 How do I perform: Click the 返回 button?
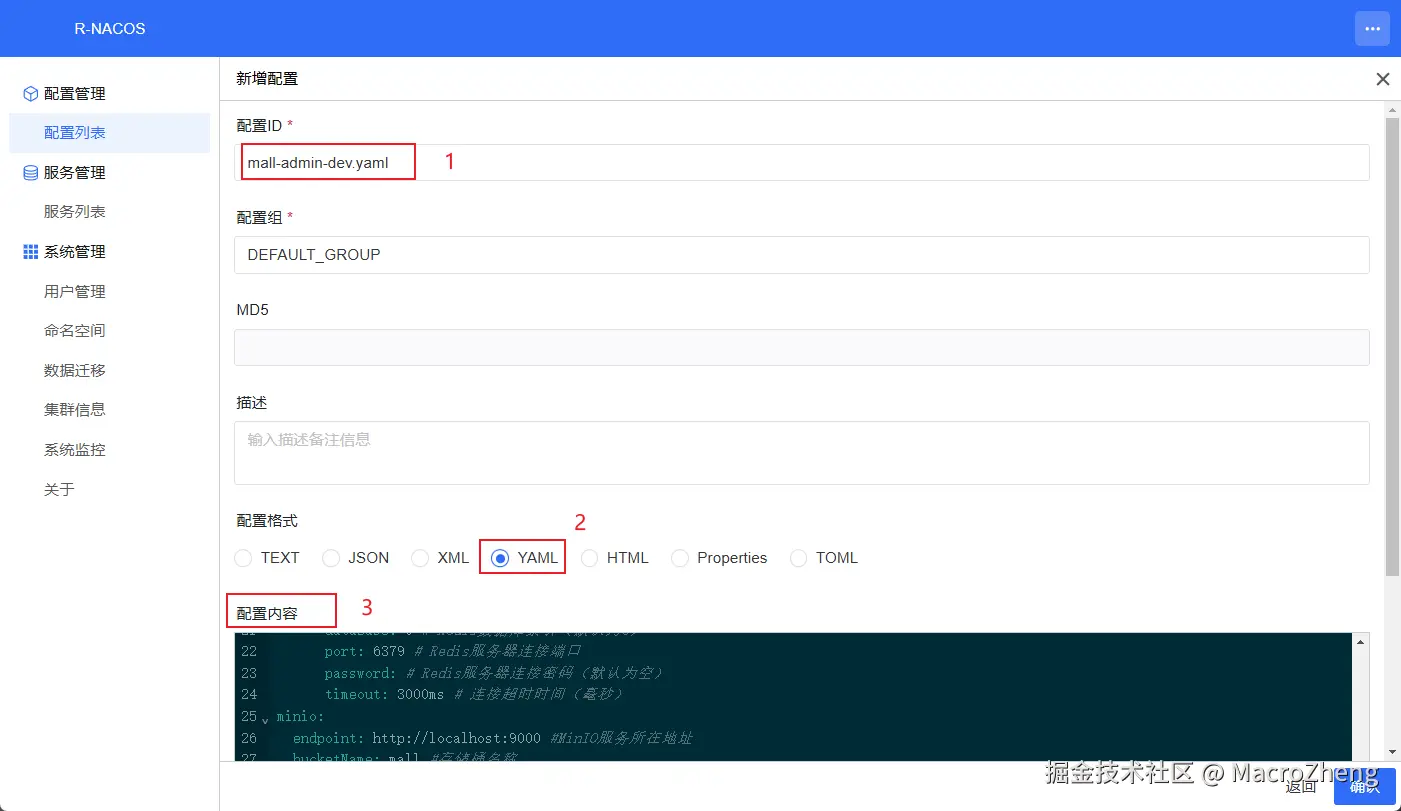click(x=1301, y=786)
